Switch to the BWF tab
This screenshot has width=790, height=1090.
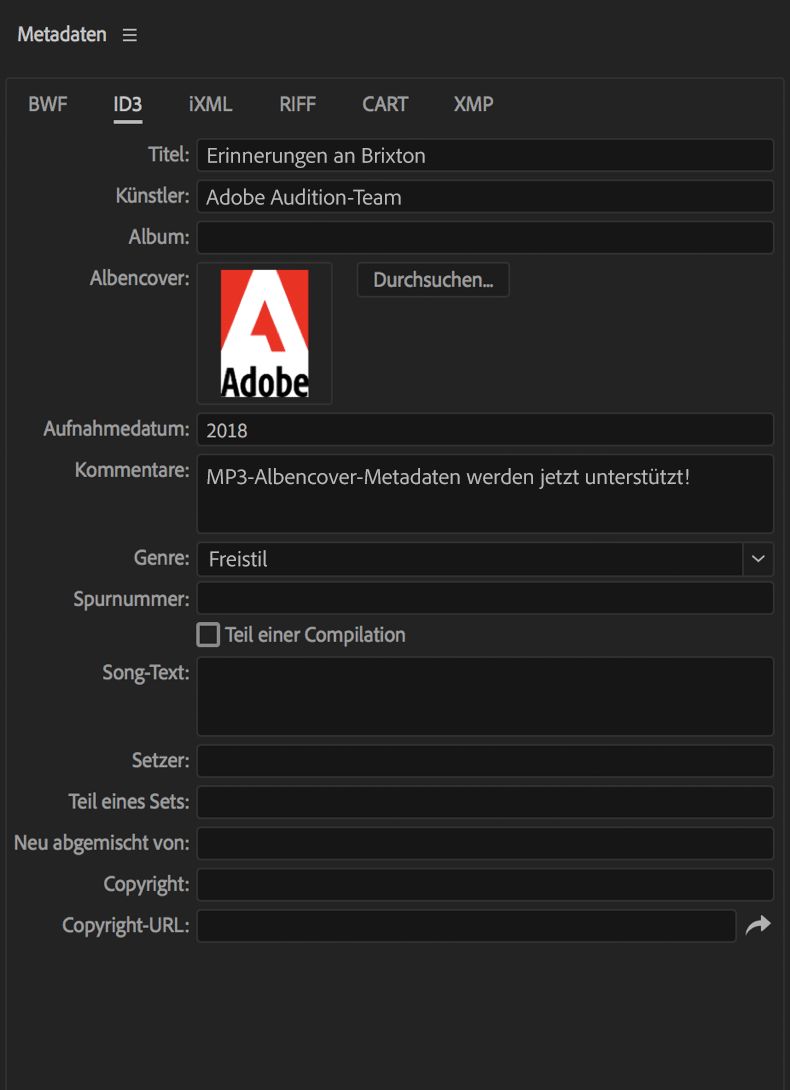[48, 104]
